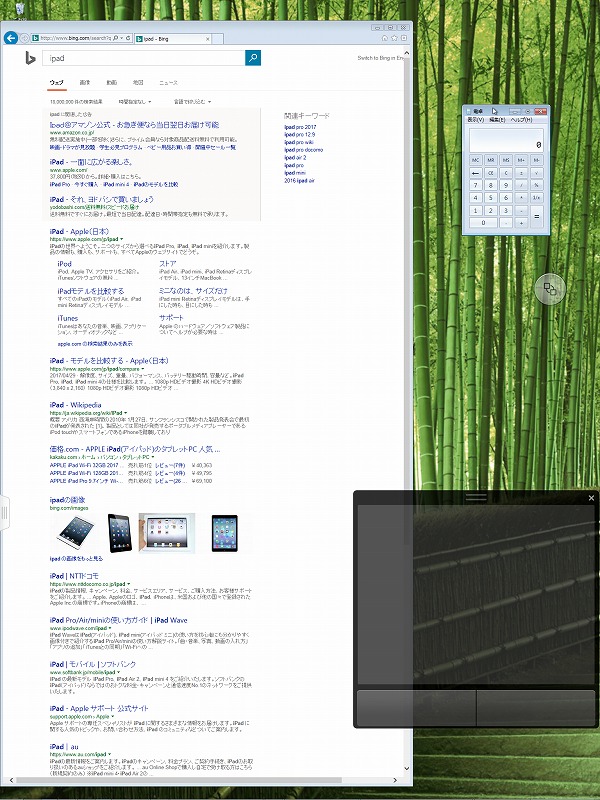This screenshot has width=600, height=800.
Task: Click the calculator plus key
Action: coord(521,223)
